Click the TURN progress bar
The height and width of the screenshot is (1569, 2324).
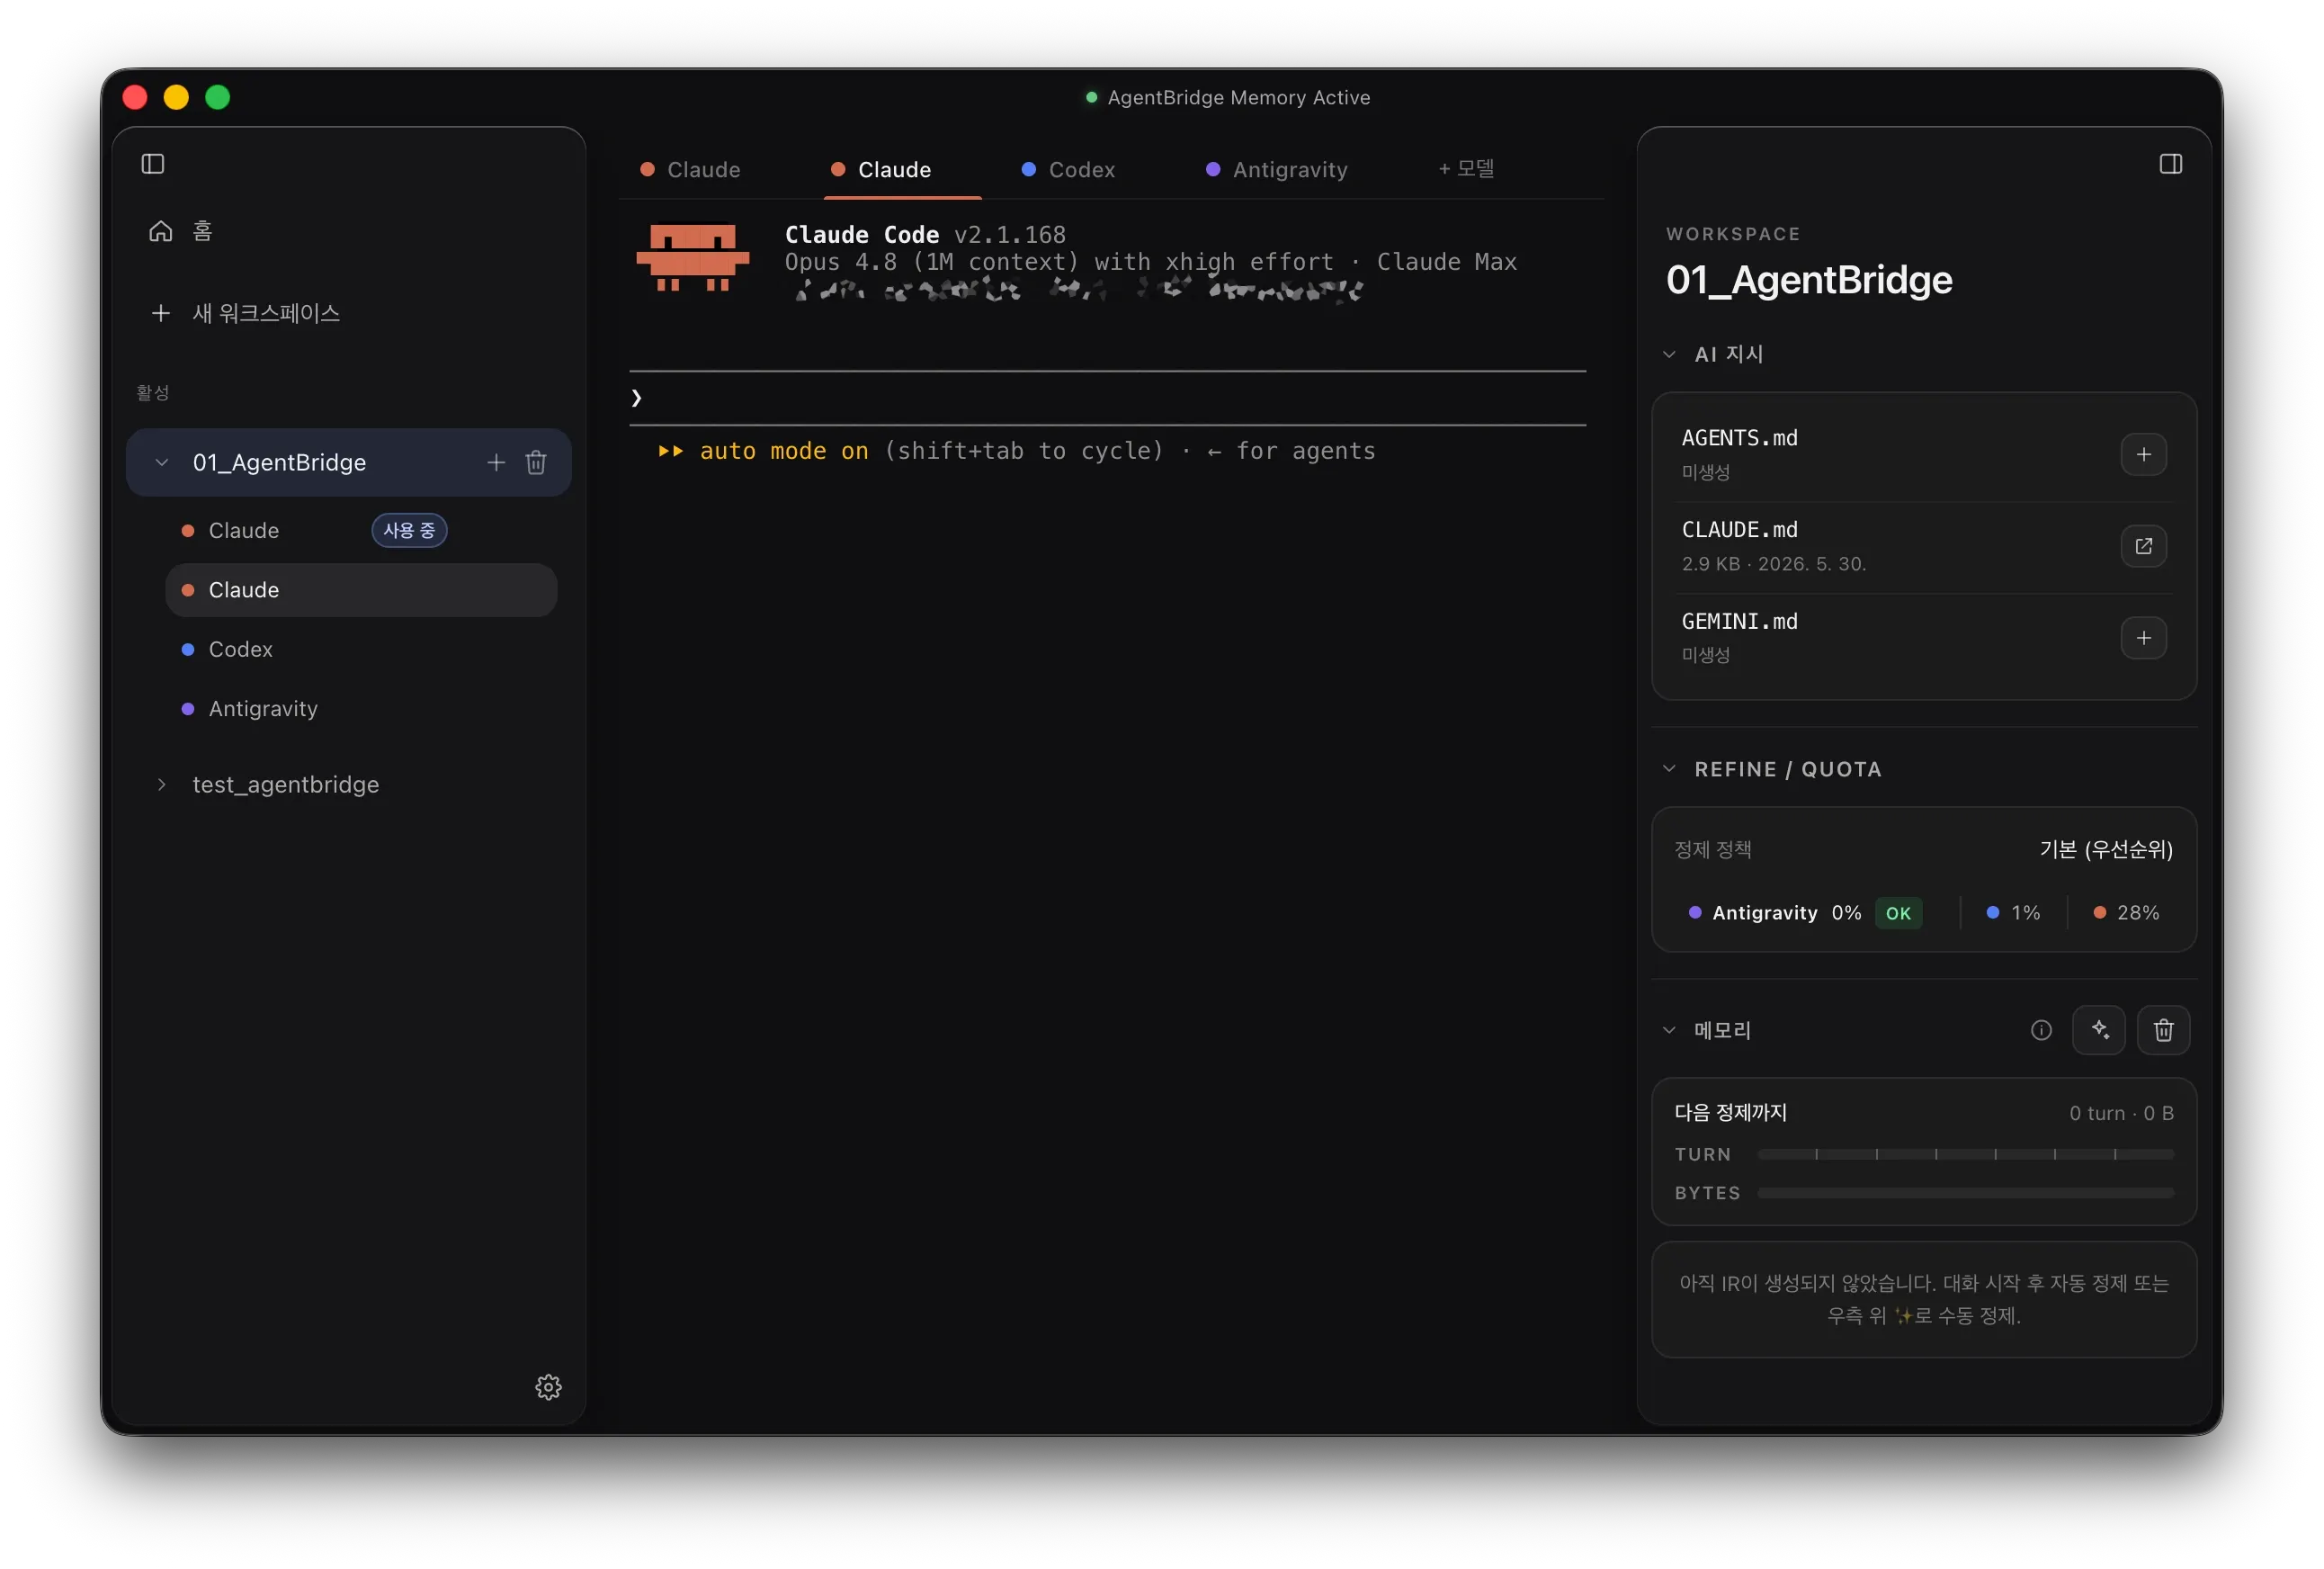click(x=1965, y=1154)
